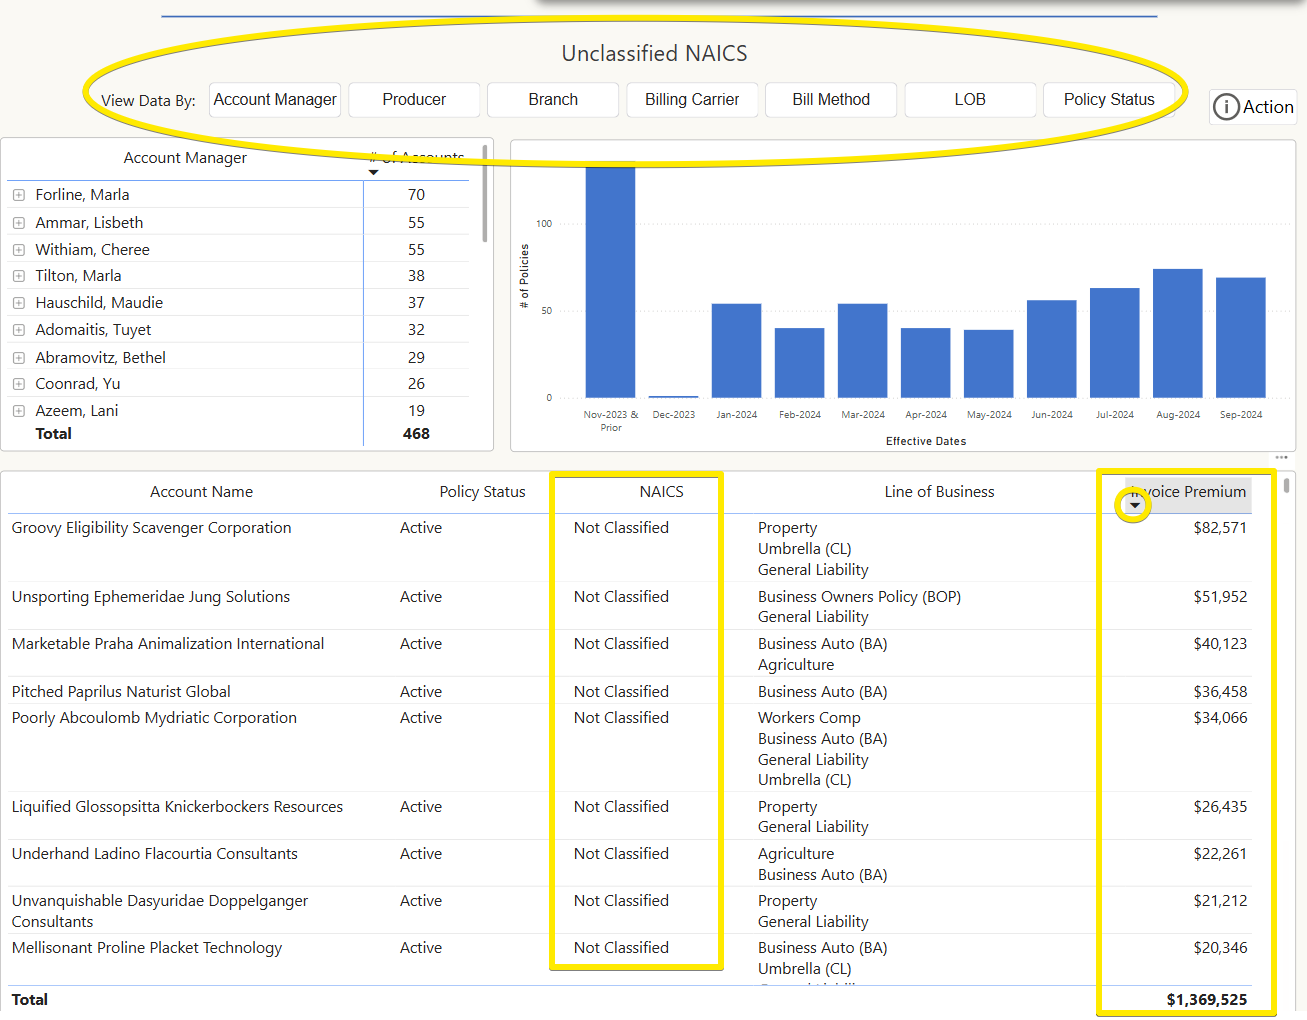Viewport: 1307px width, 1020px height.
Task: Click sort arrow under # of Accounts header
Action: click(374, 173)
